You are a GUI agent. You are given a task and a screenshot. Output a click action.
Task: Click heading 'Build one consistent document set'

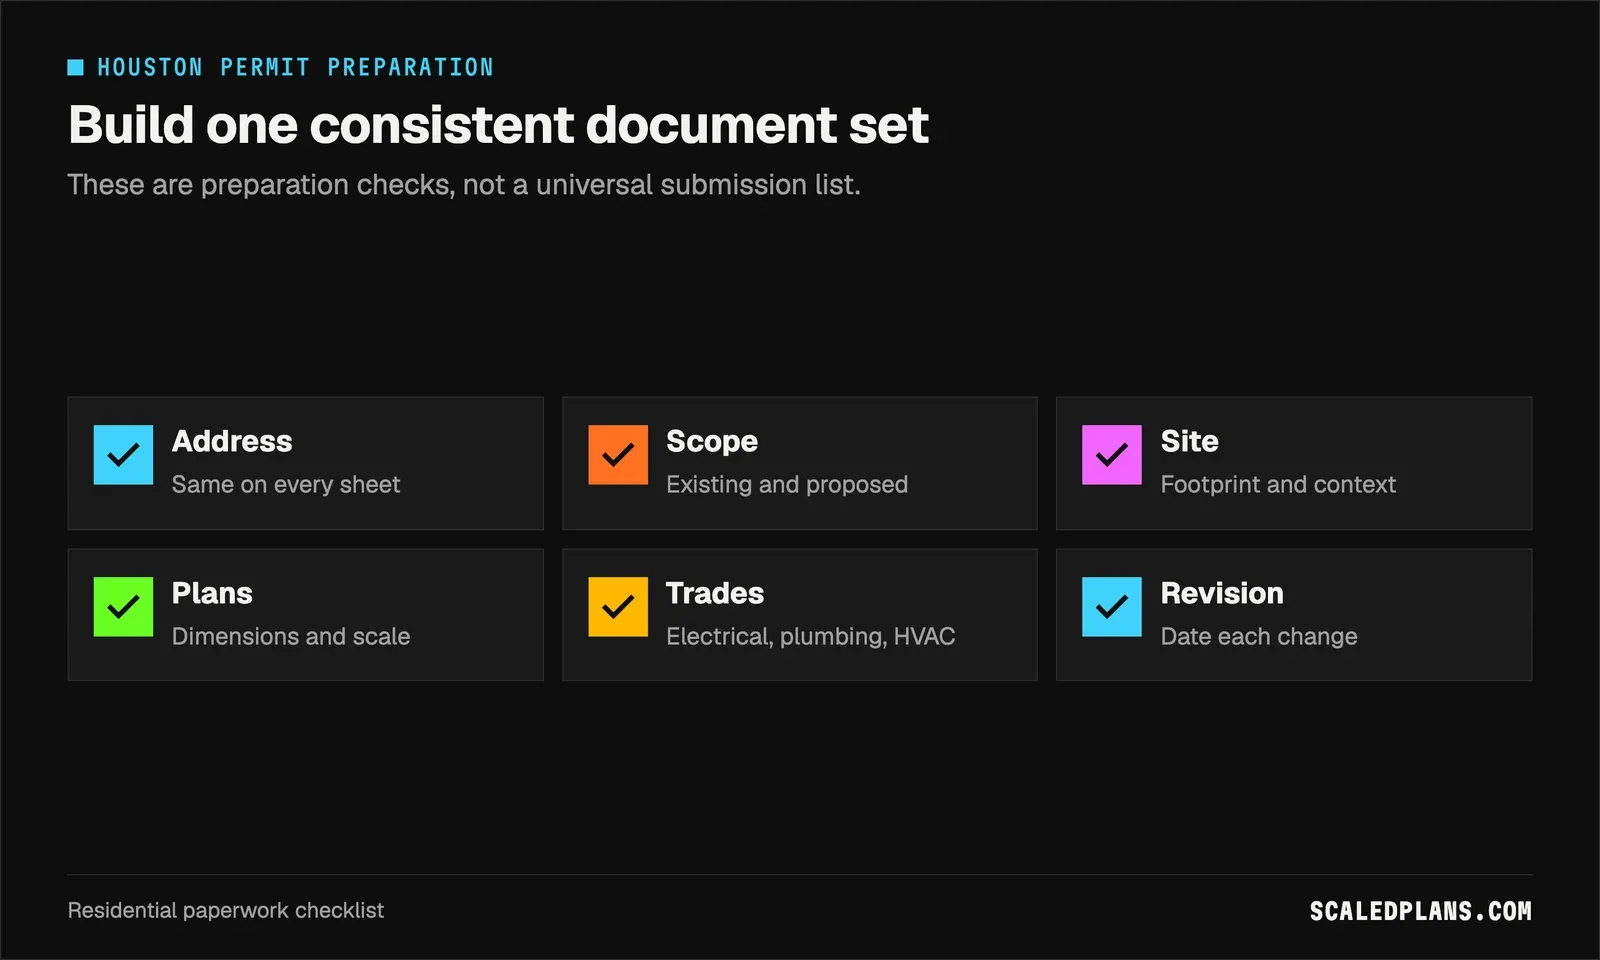498,125
